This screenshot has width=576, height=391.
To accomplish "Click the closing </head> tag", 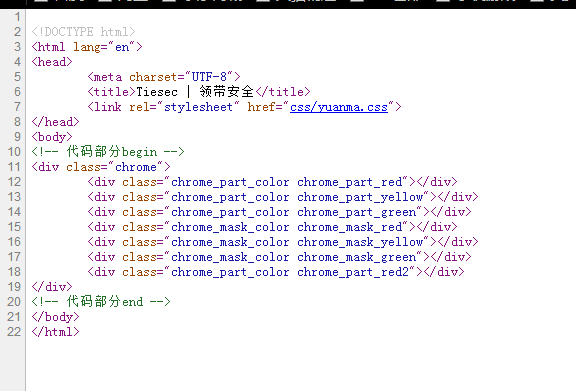I will [55, 122].
